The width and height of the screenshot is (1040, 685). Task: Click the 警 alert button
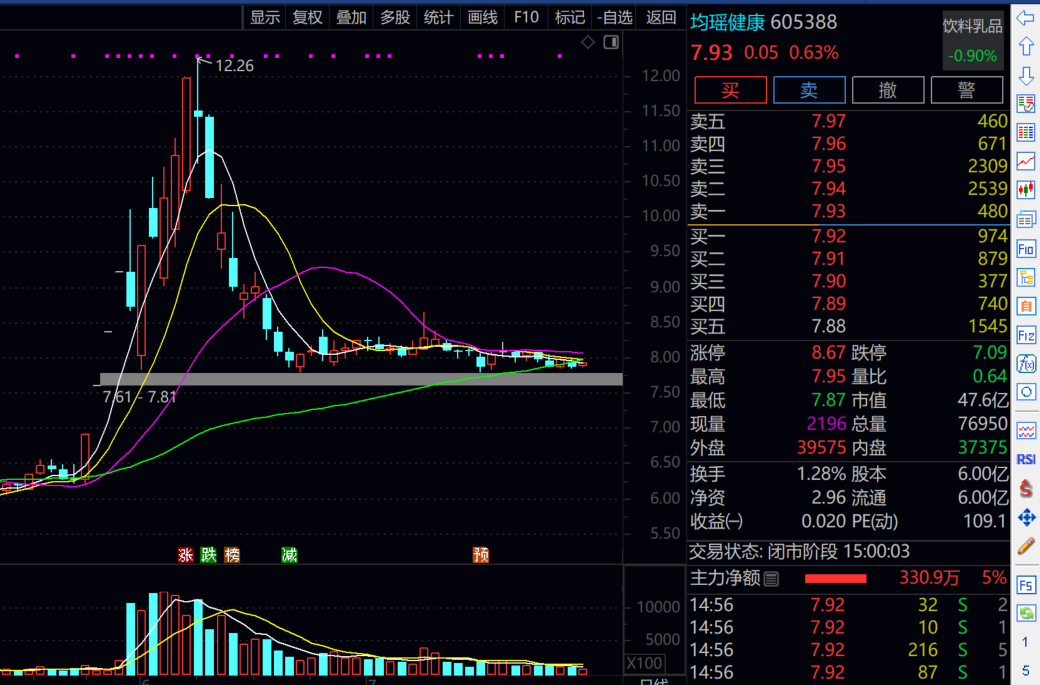(966, 90)
